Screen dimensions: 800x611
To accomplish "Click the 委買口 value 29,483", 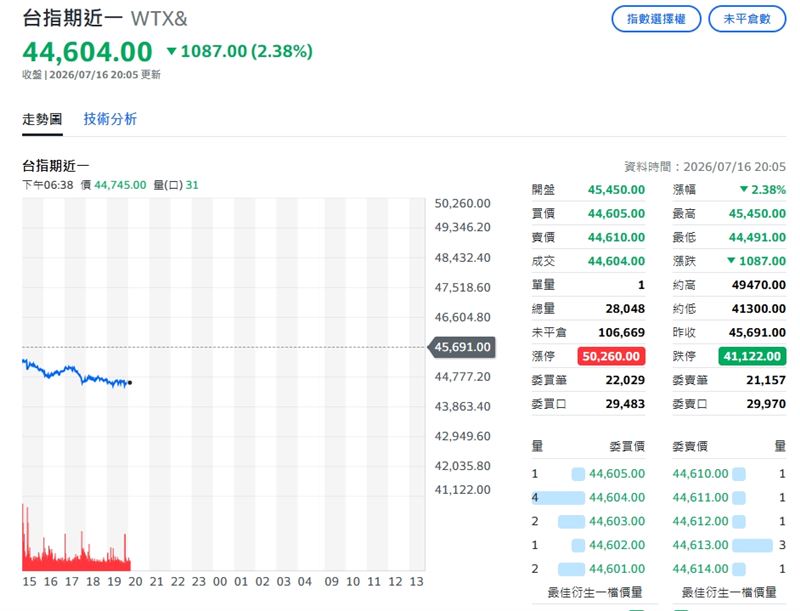I will click(625, 404).
